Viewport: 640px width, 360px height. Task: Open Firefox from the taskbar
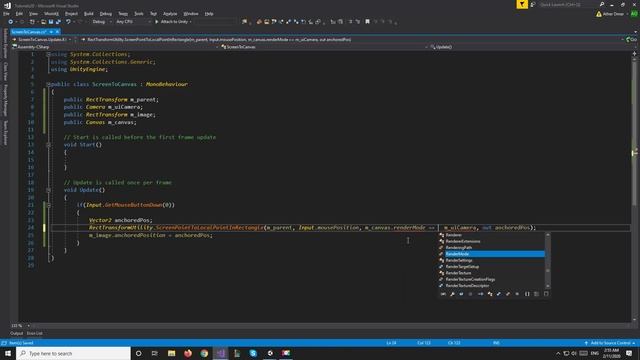[188, 353]
